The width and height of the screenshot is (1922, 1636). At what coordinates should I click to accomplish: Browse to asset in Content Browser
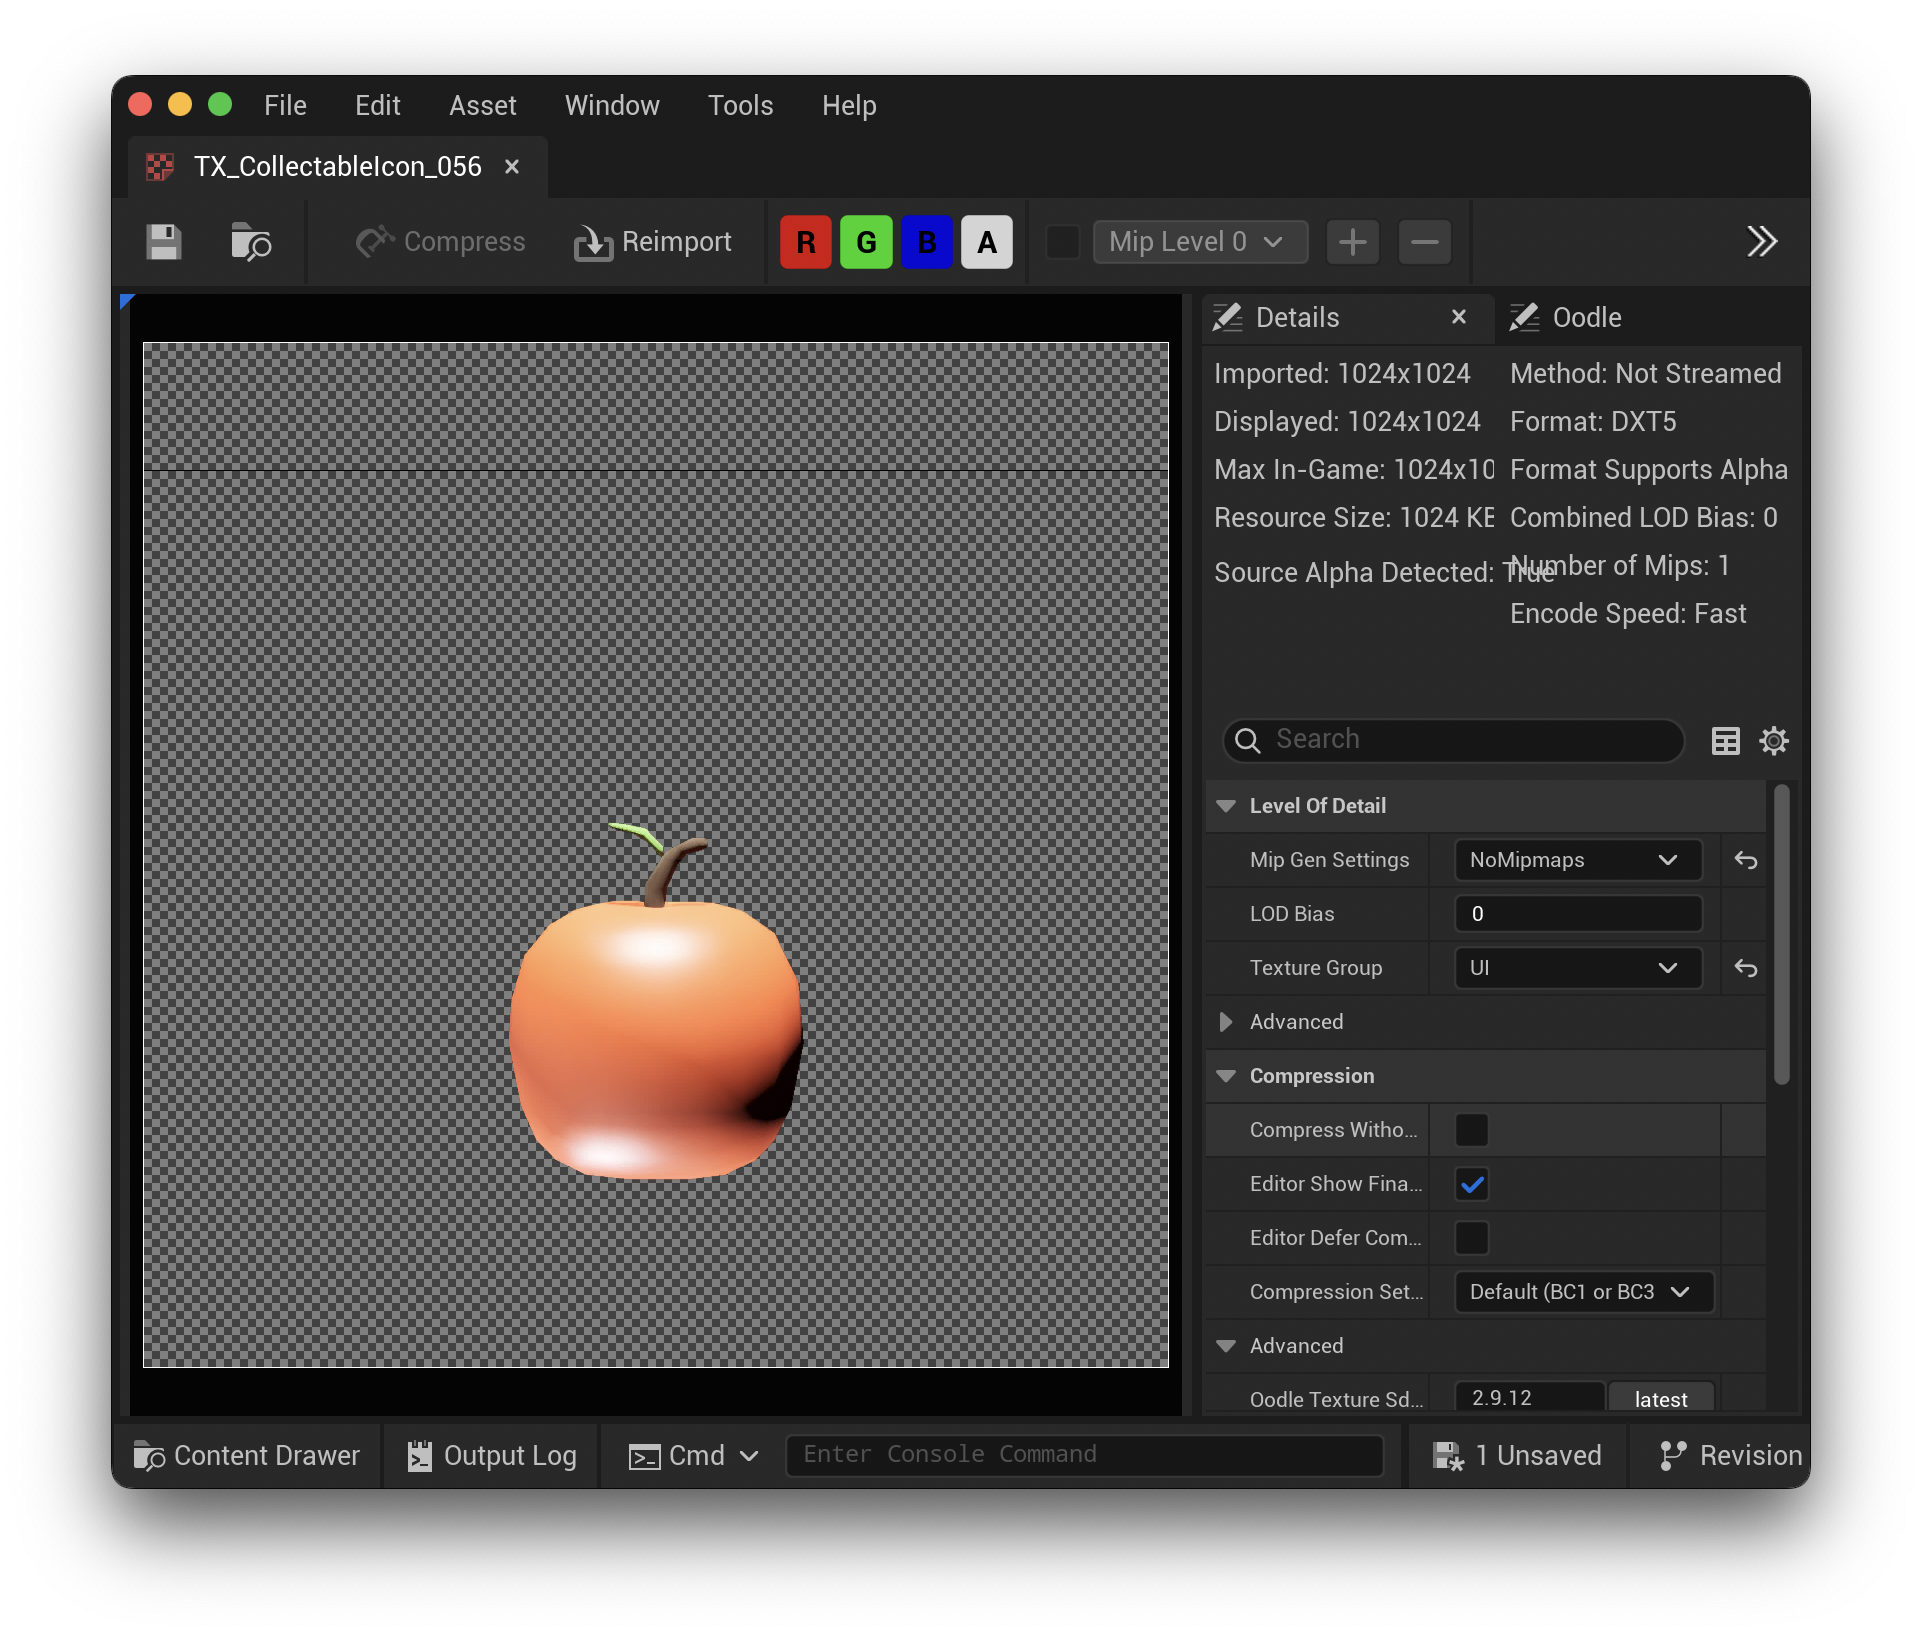250,241
